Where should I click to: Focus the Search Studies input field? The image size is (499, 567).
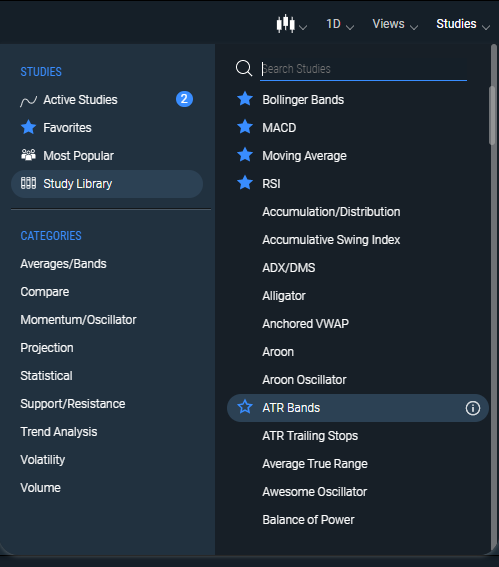(363, 69)
